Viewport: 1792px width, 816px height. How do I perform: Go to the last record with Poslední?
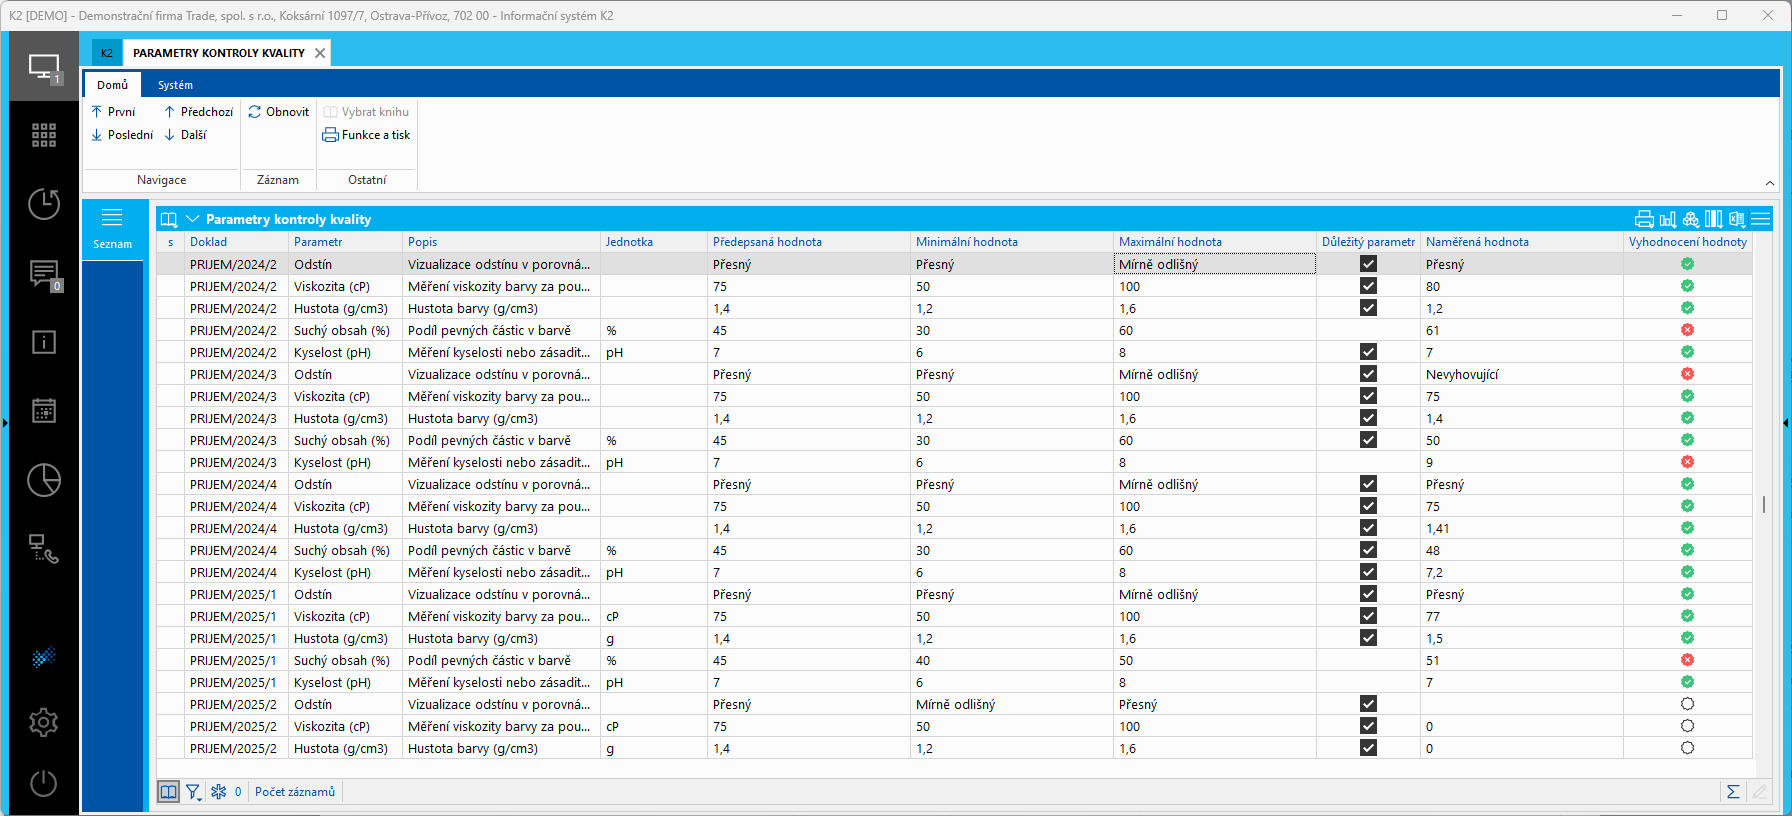coord(122,135)
